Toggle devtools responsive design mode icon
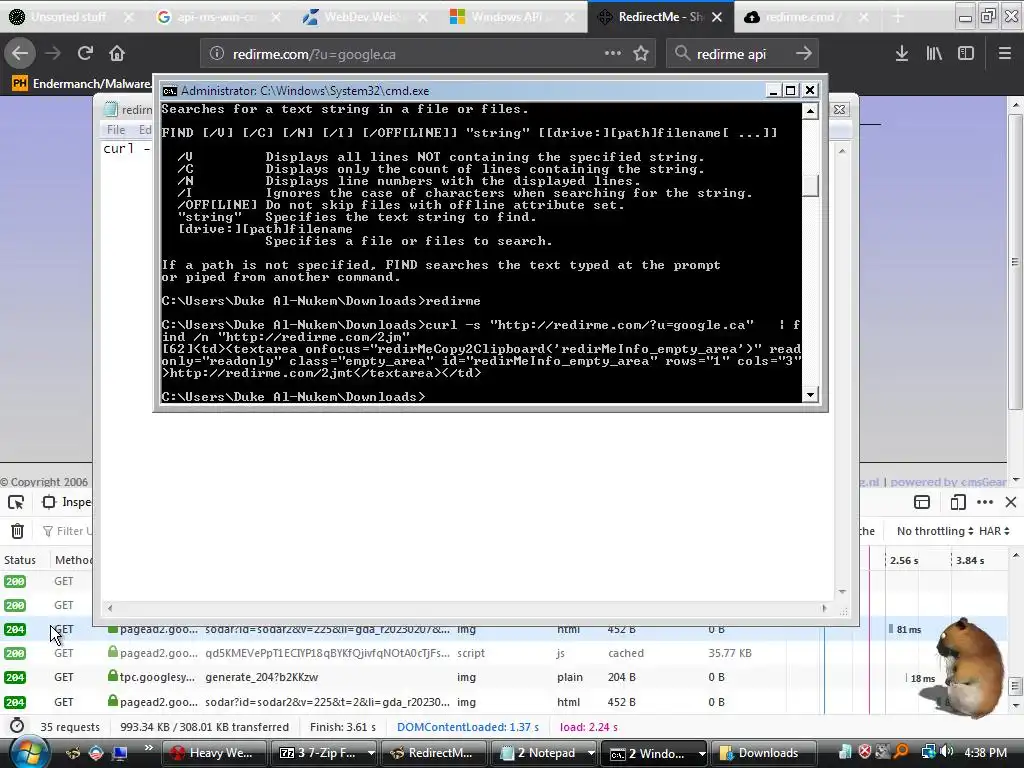1024x768 pixels. coord(957,502)
